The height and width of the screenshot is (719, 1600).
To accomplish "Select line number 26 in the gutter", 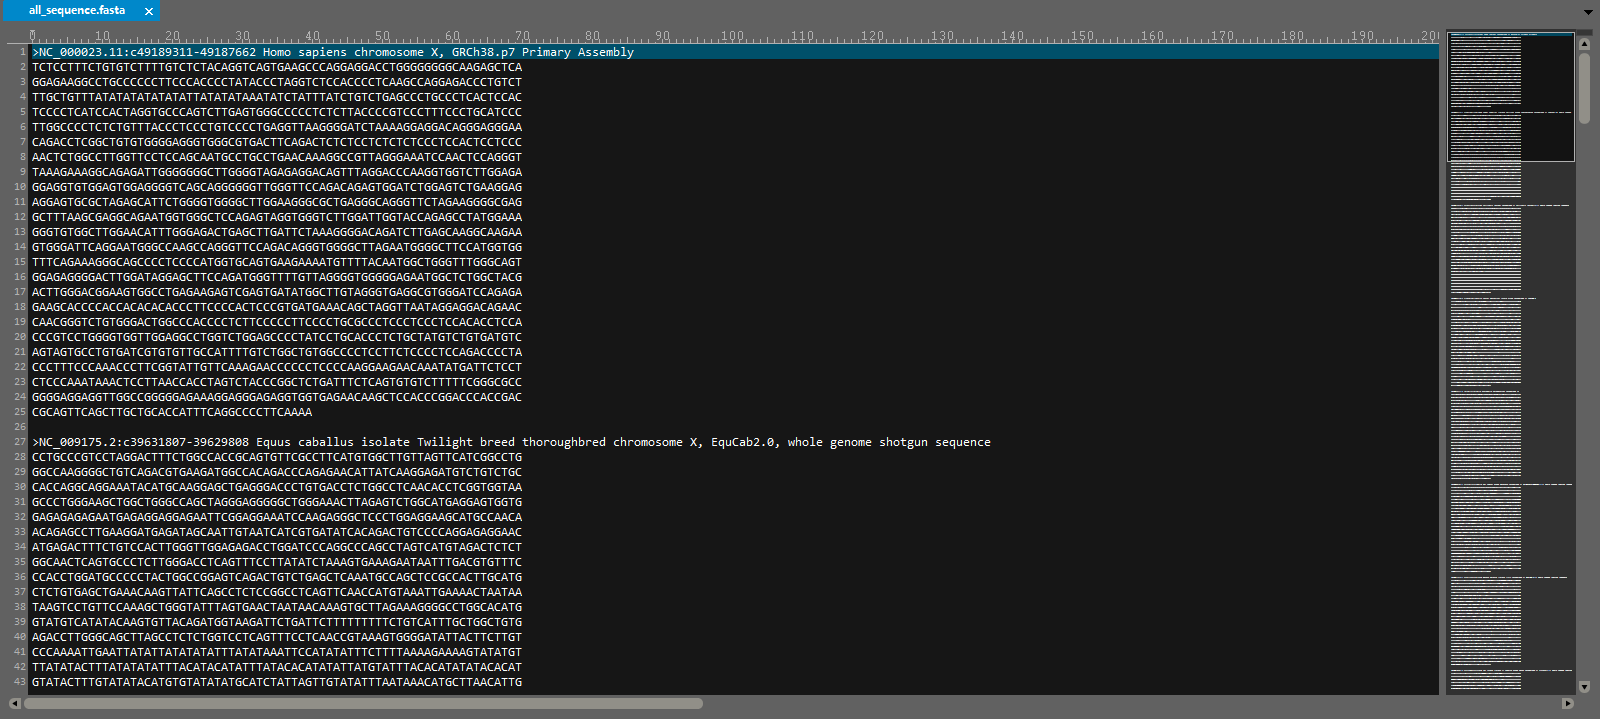I will click(x=20, y=427).
